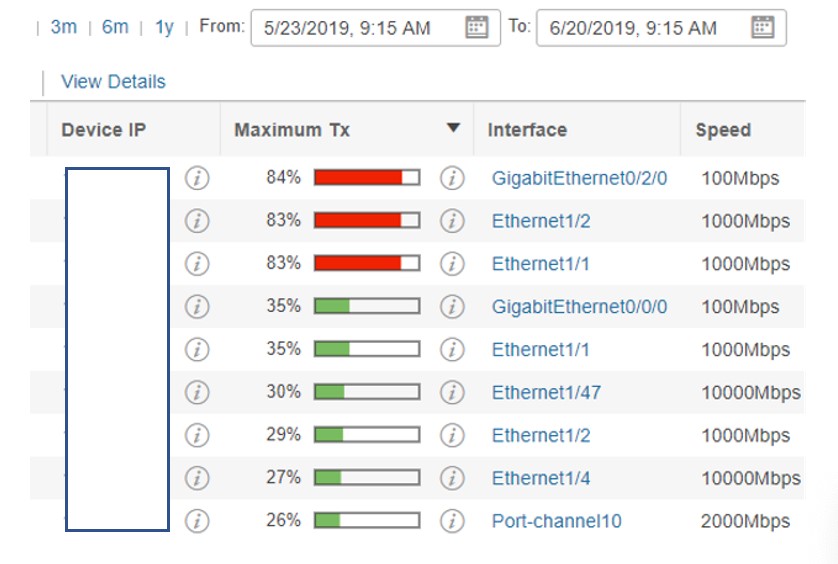Viewport: 838px width, 564px height.
Task: Click the 84% red utilization bar
Action: pos(367,177)
